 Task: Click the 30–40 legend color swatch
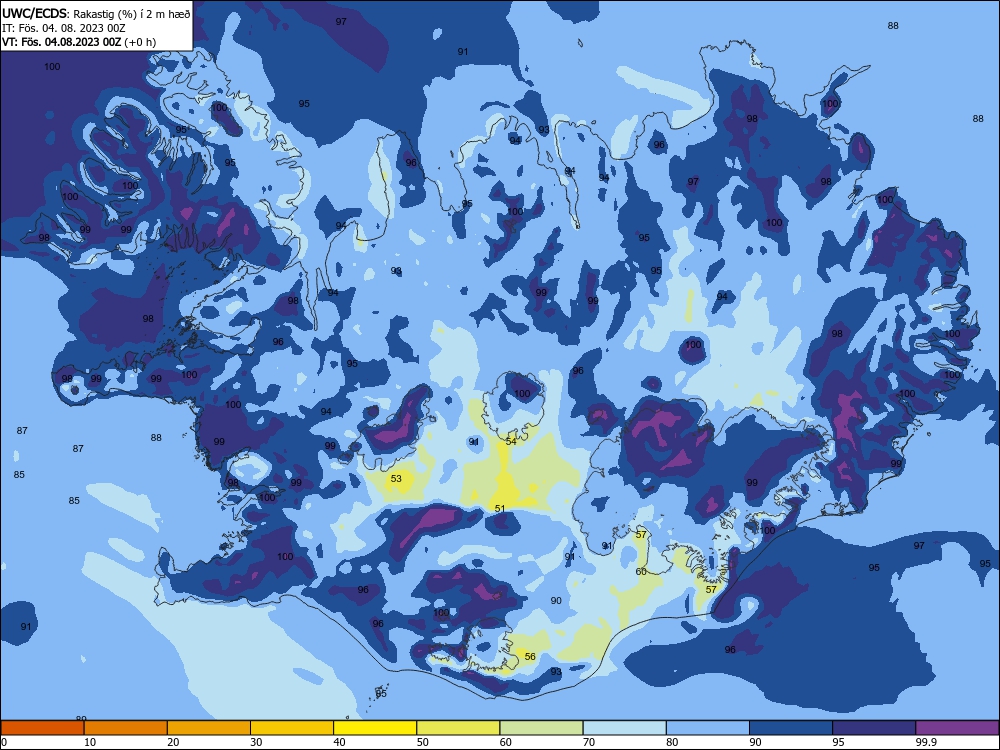pyautogui.click(x=292, y=728)
